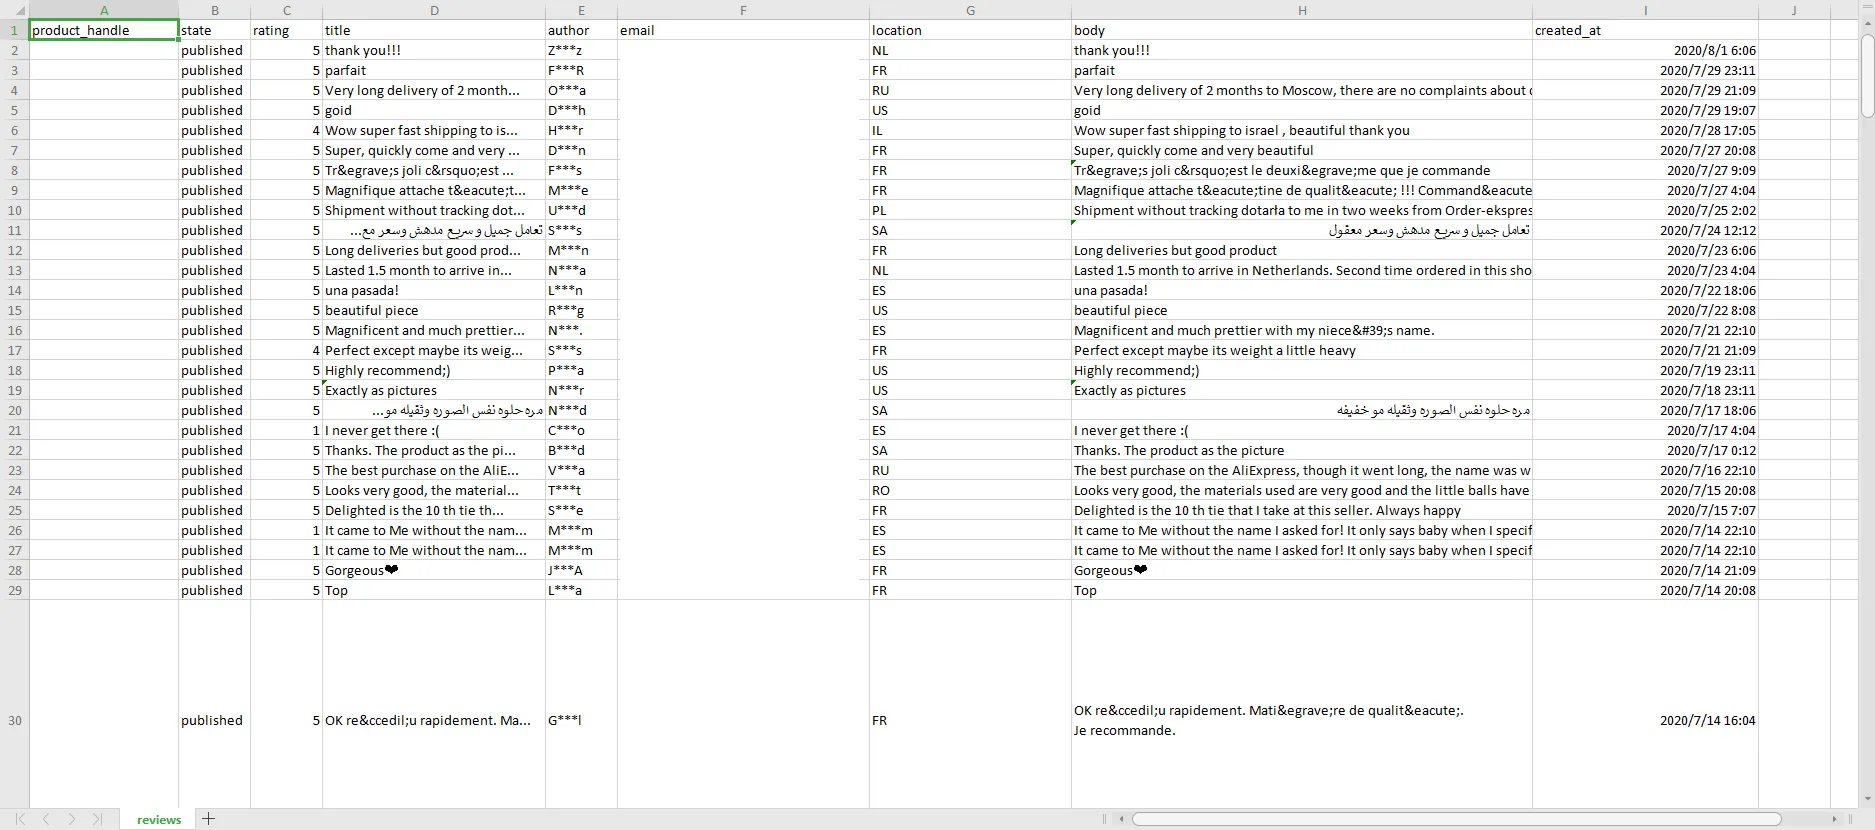
Task: Click previous sheet navigation arrow
Action: 46,819
